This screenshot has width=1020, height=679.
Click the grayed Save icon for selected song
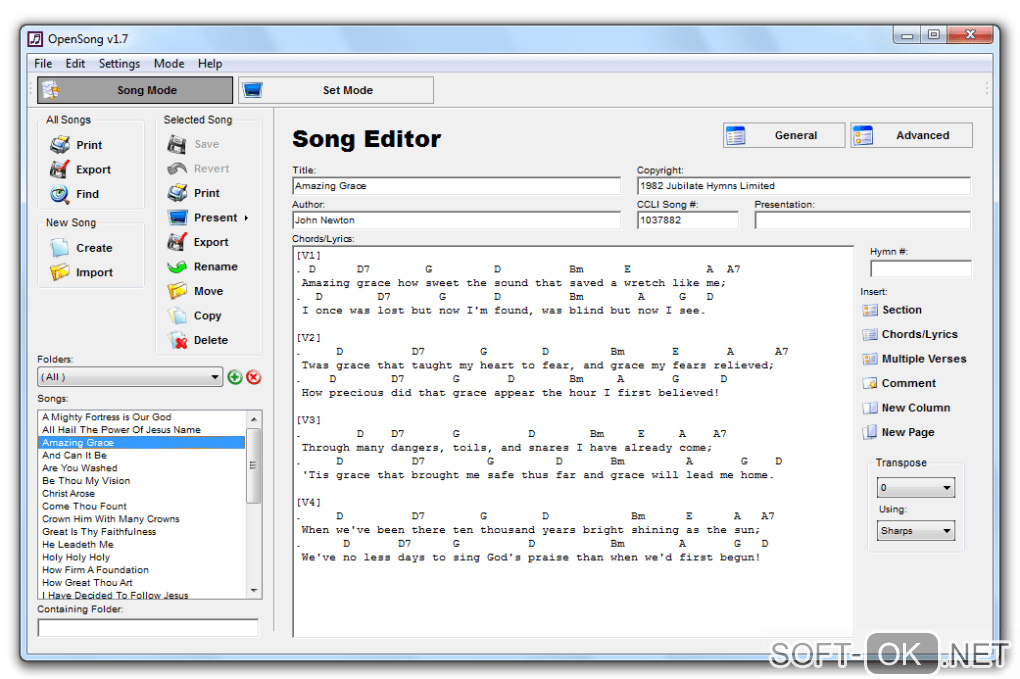(x=176, y=144)
